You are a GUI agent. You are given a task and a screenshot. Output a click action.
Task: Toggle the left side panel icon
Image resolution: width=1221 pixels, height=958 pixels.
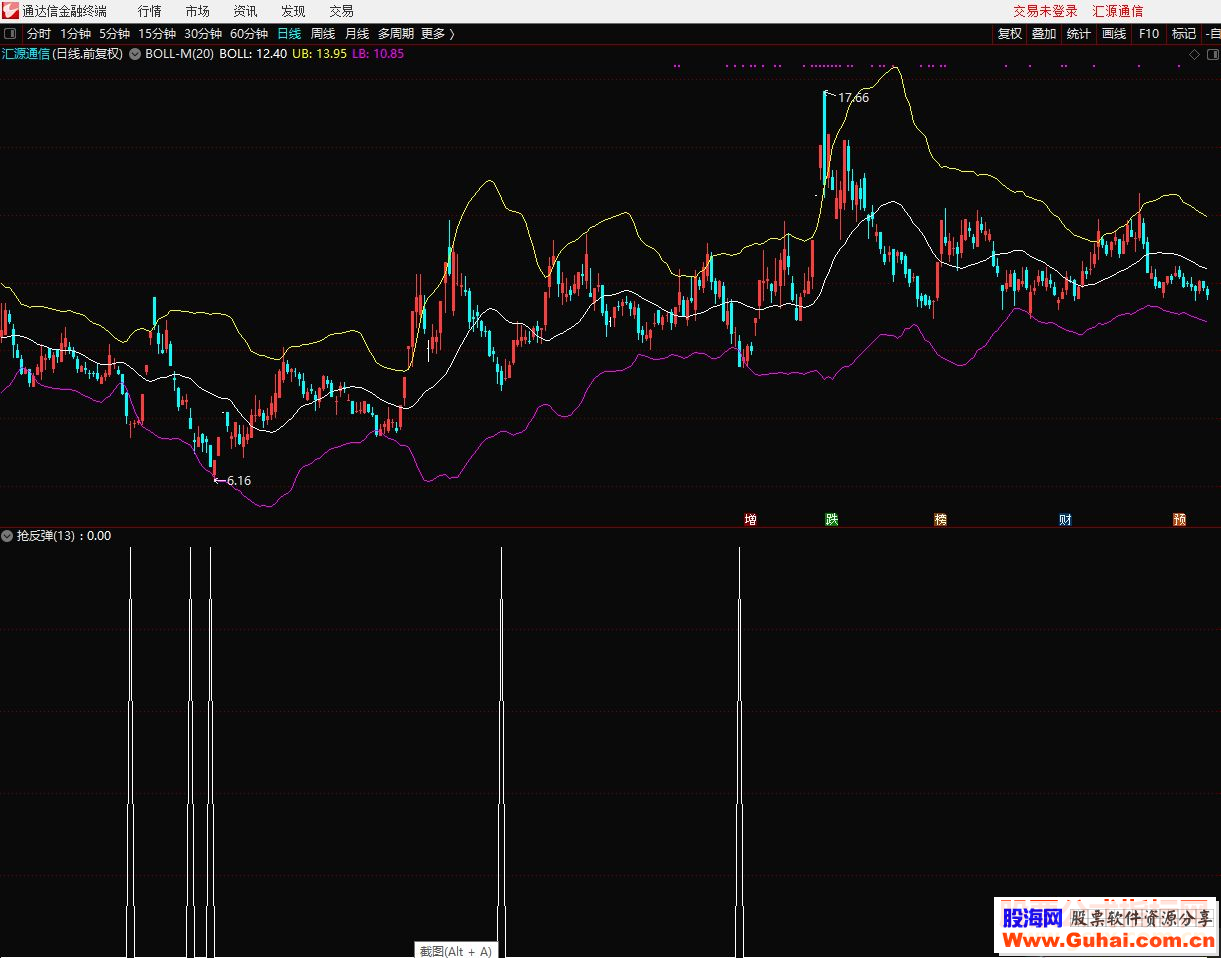11,34
